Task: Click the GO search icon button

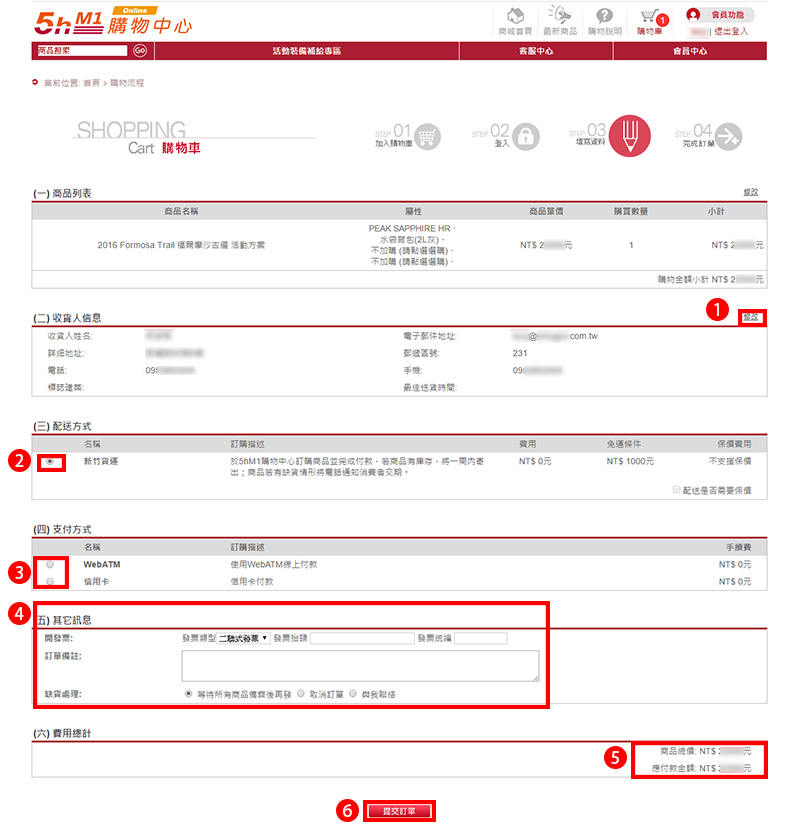Action: pos(140,50)
